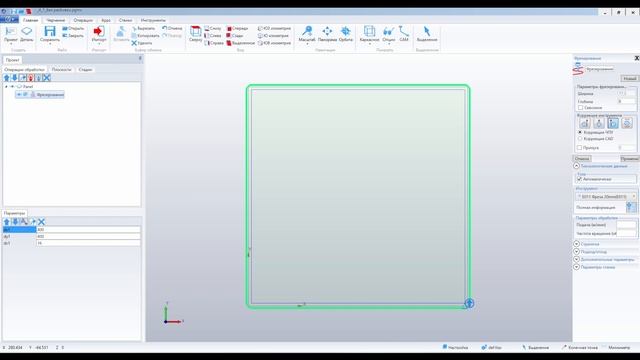Switch to the Стадии tab
Screen dimensions: 640x360
pos(85,70)
